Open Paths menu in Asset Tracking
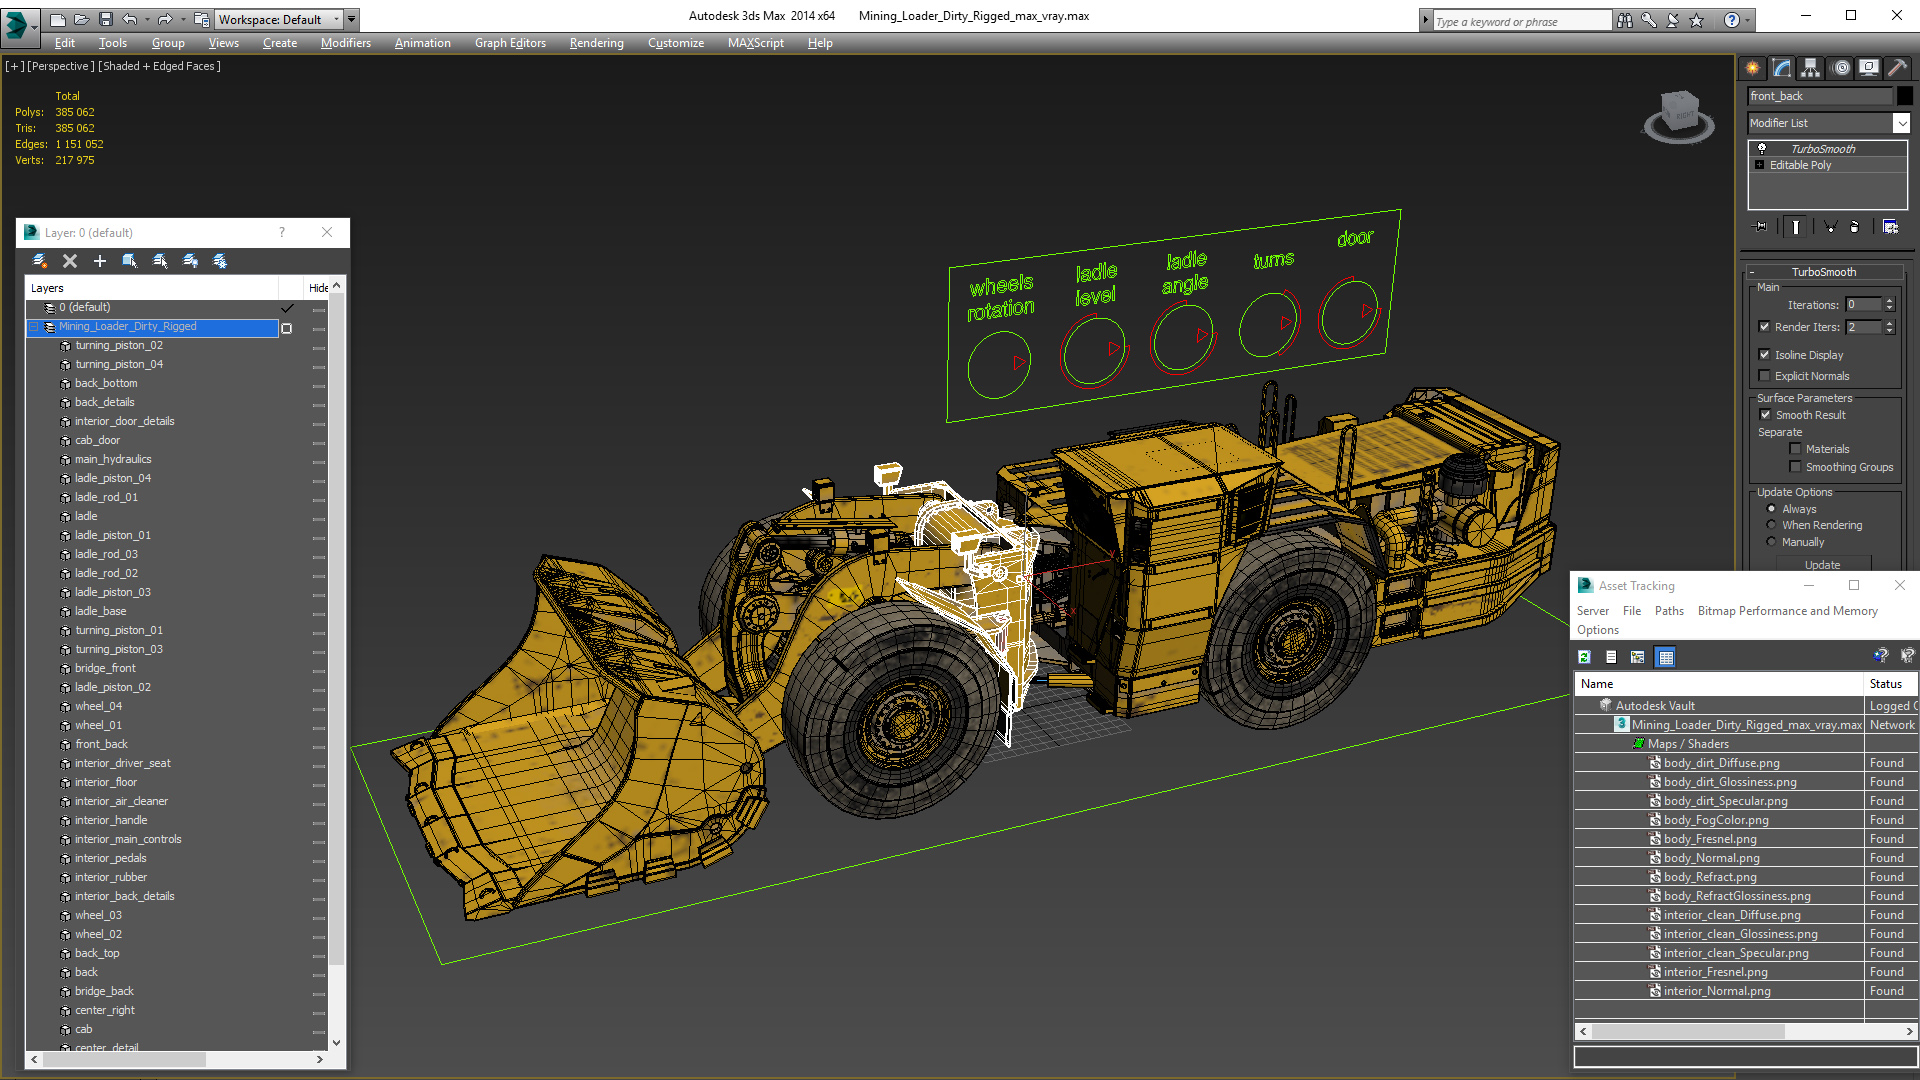The image size is (1920, 1080). [1668, 611]
